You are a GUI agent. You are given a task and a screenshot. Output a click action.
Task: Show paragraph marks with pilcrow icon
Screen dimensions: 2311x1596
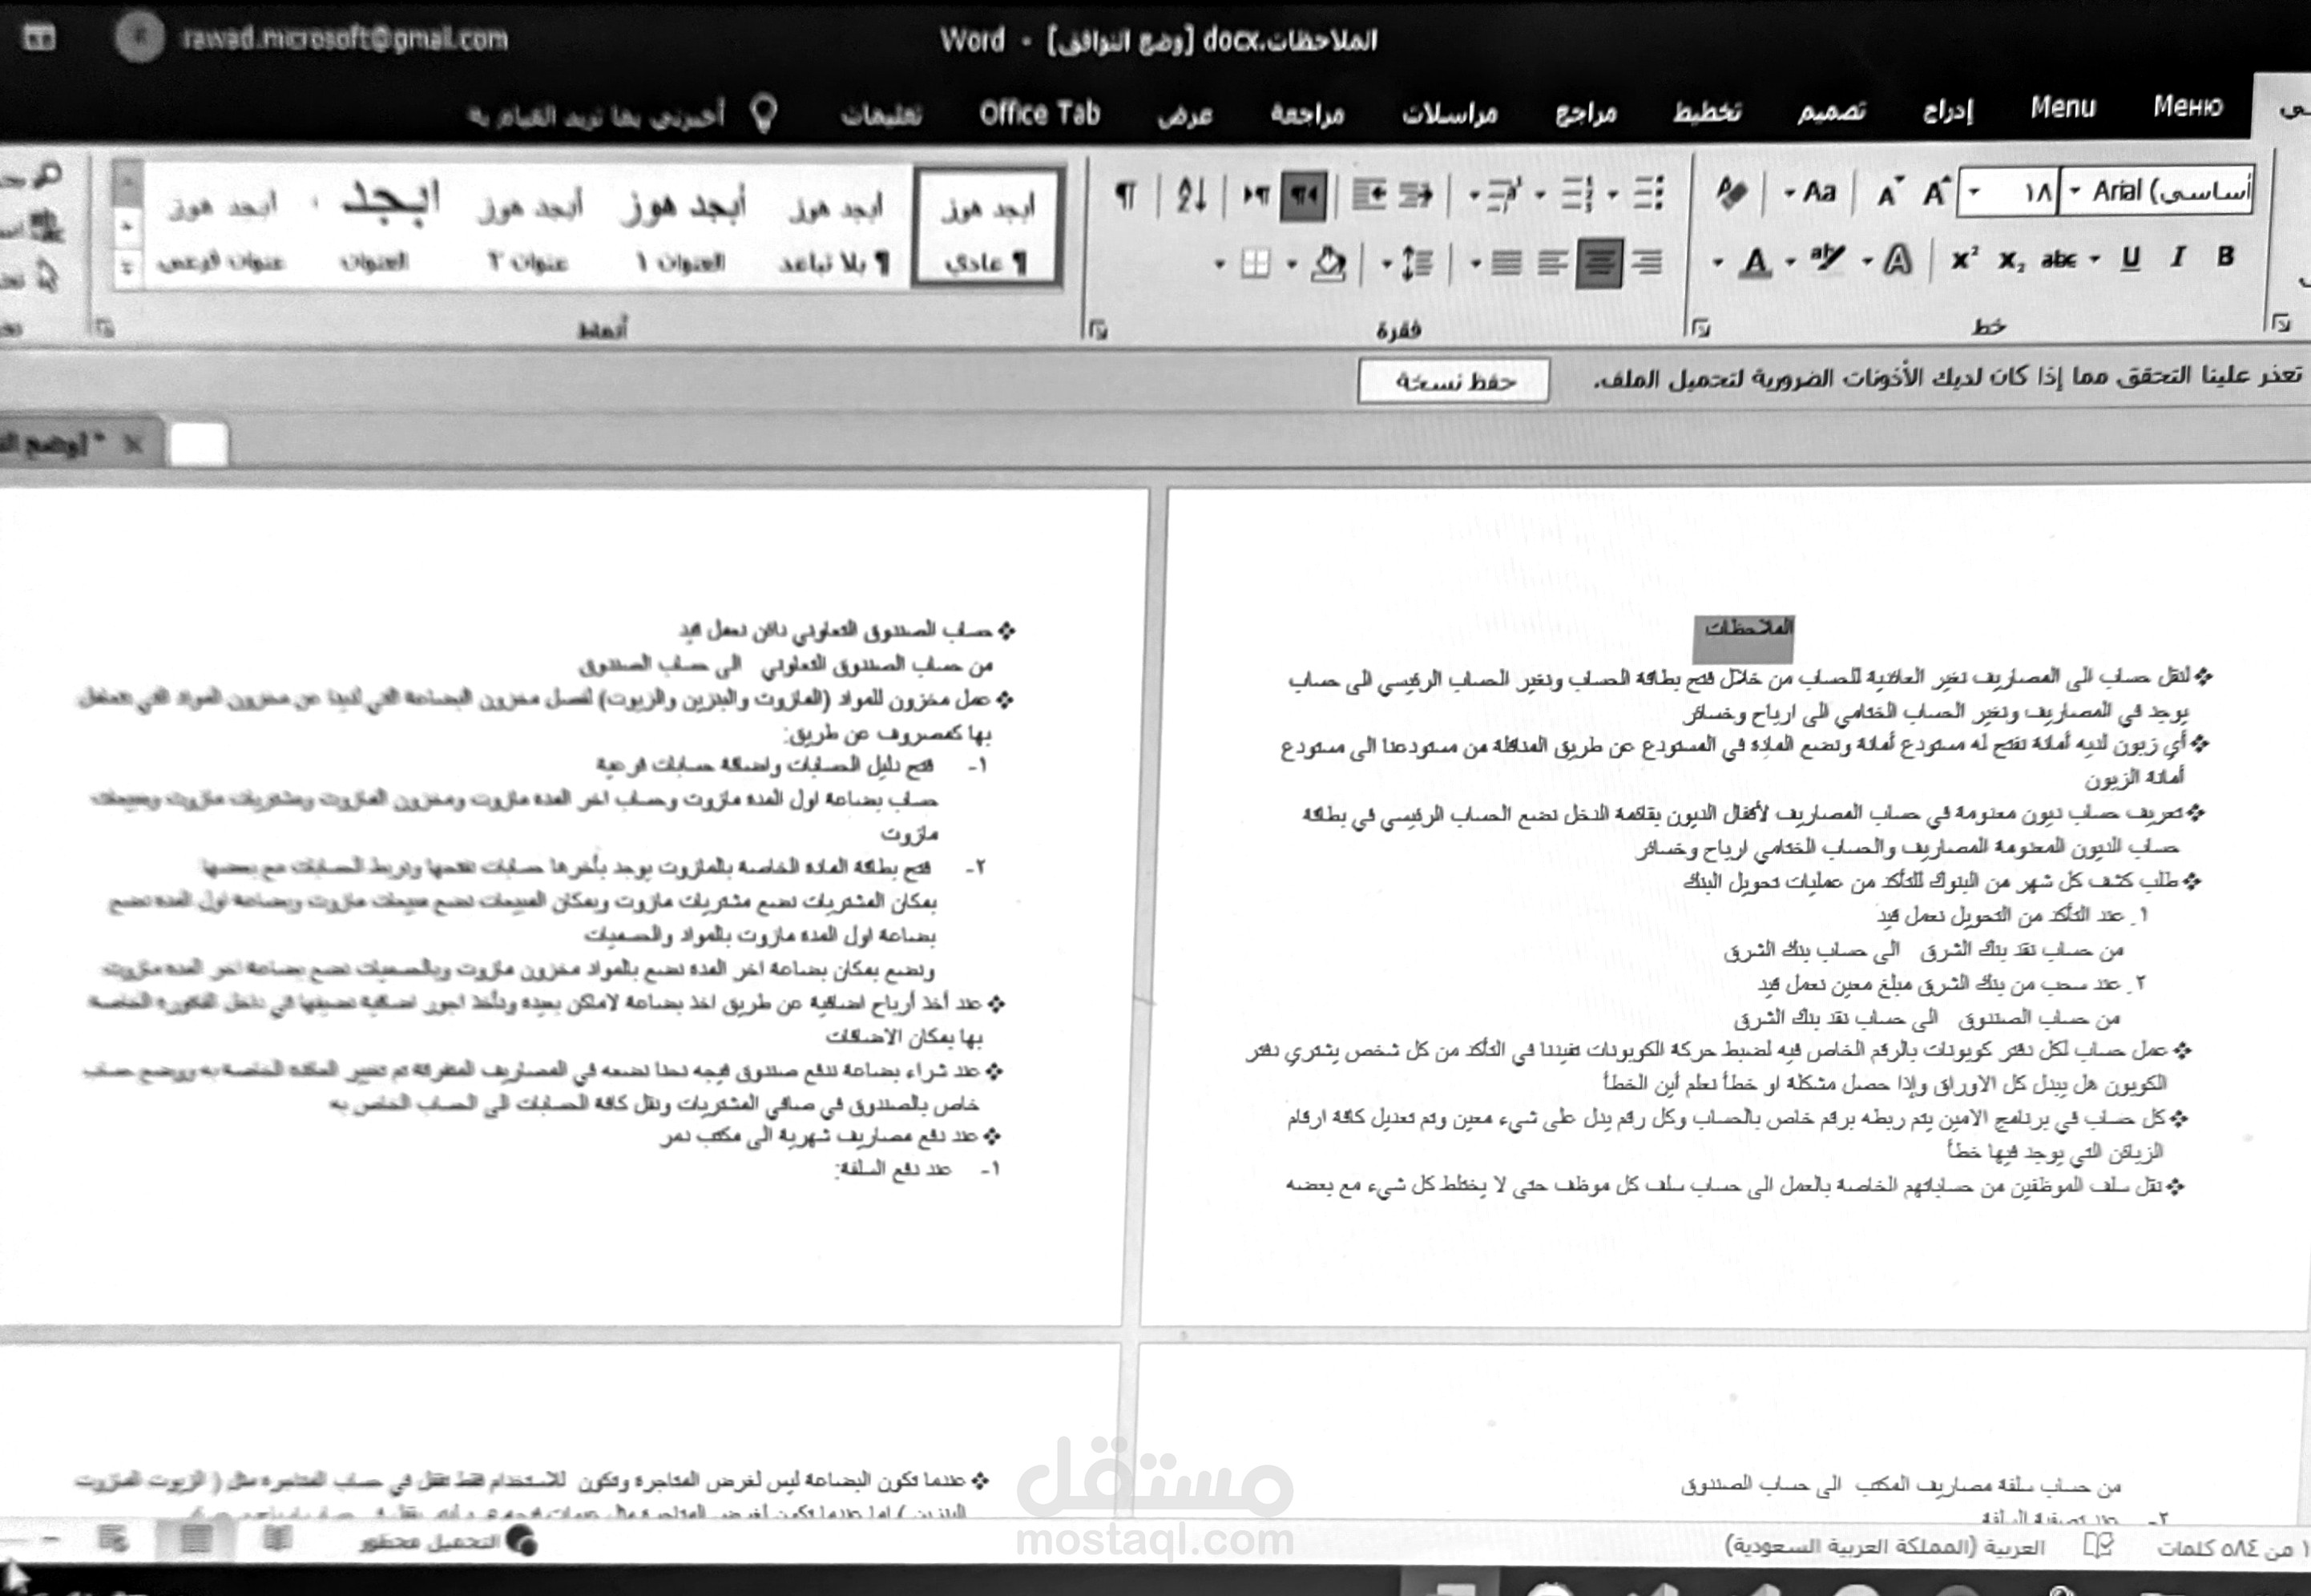(1126, 194)
